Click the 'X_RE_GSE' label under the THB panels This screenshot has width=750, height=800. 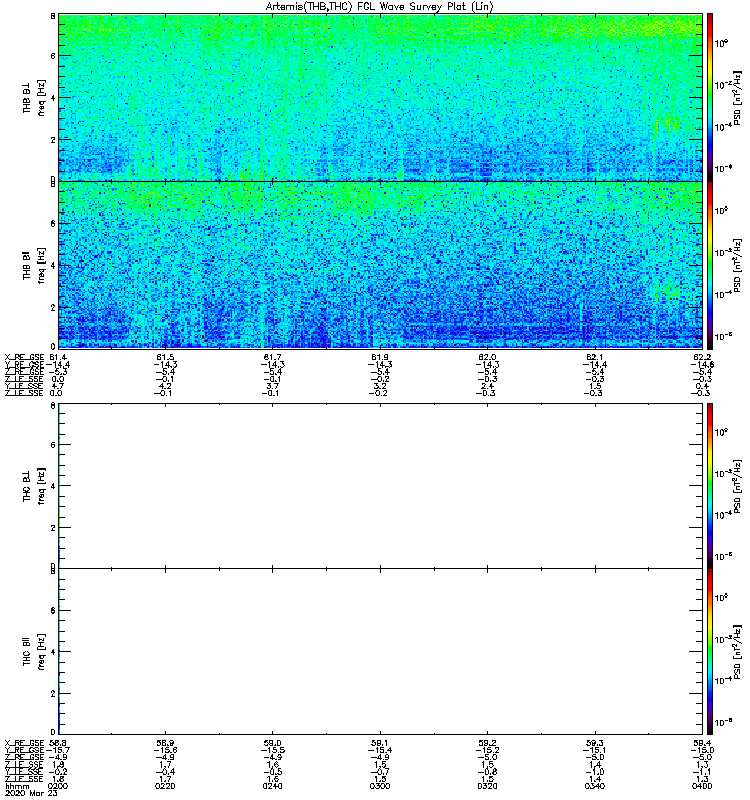click(x=24, y=357)
